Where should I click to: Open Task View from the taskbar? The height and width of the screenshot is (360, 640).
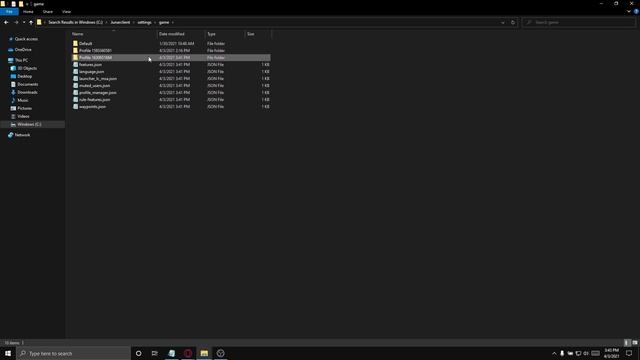[155, 353]
